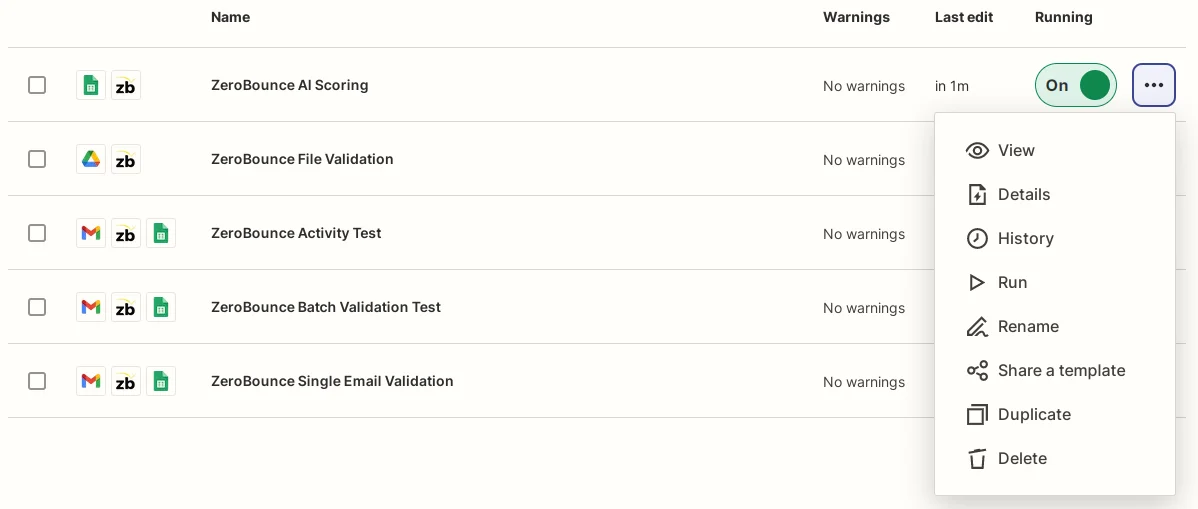Choose Rename from the context menu
The width and height of the screenshot is (1198, 509).
1027,327
